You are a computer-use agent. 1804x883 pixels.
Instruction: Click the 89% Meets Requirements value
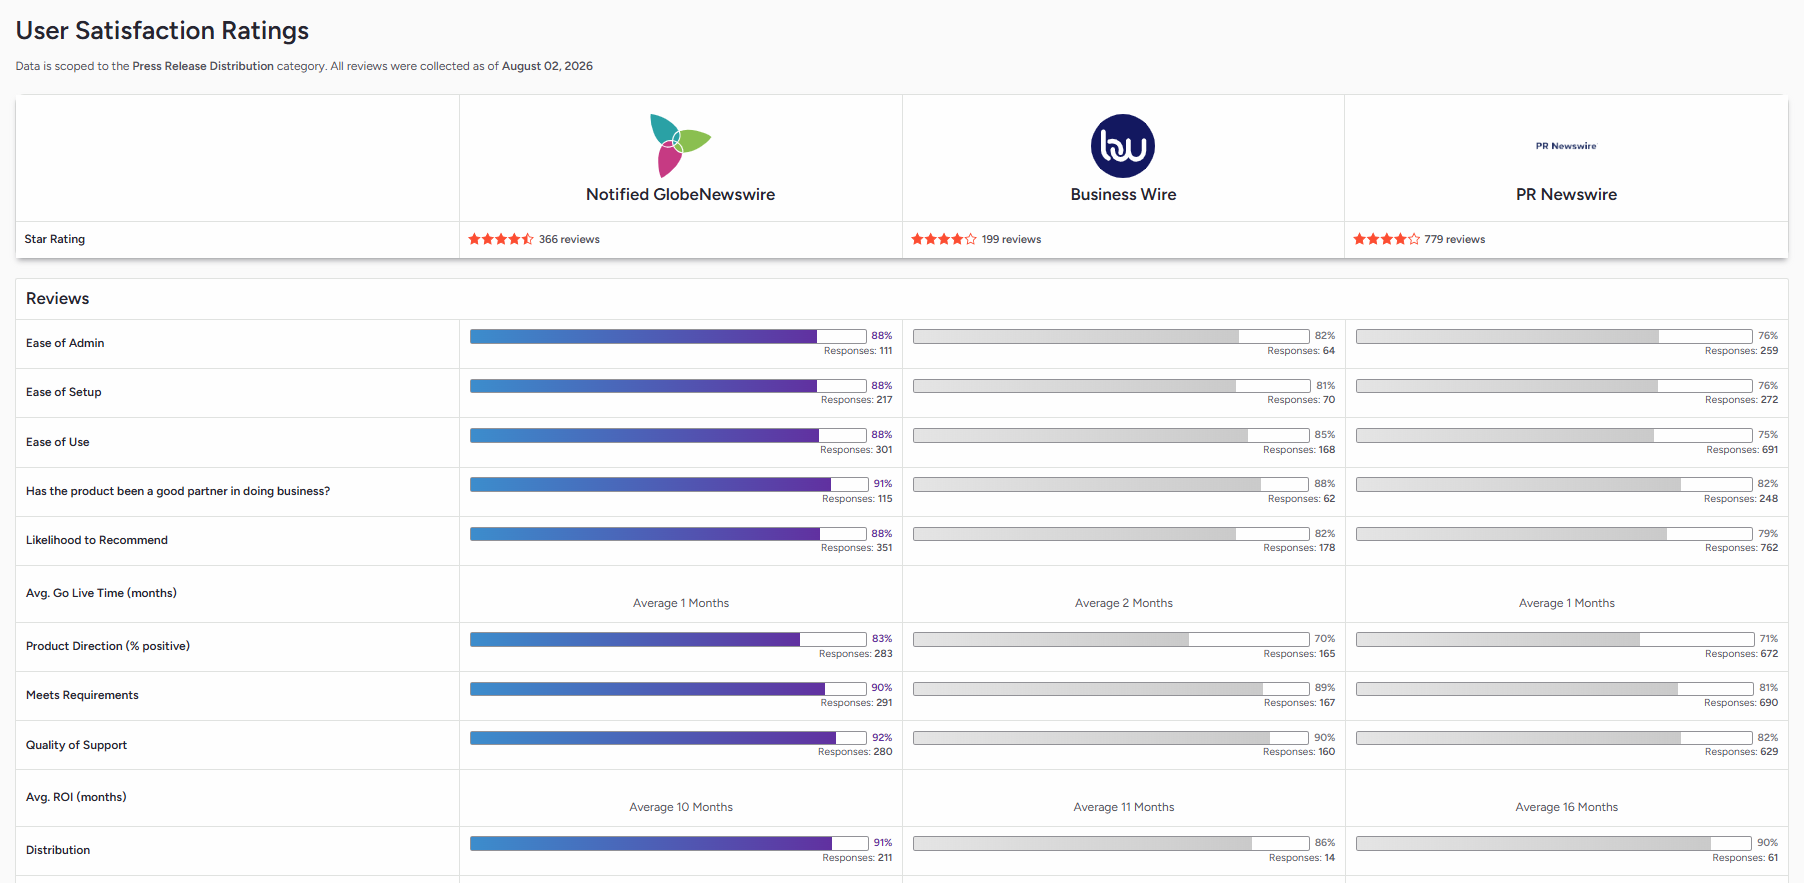[x=1325, y=688]
